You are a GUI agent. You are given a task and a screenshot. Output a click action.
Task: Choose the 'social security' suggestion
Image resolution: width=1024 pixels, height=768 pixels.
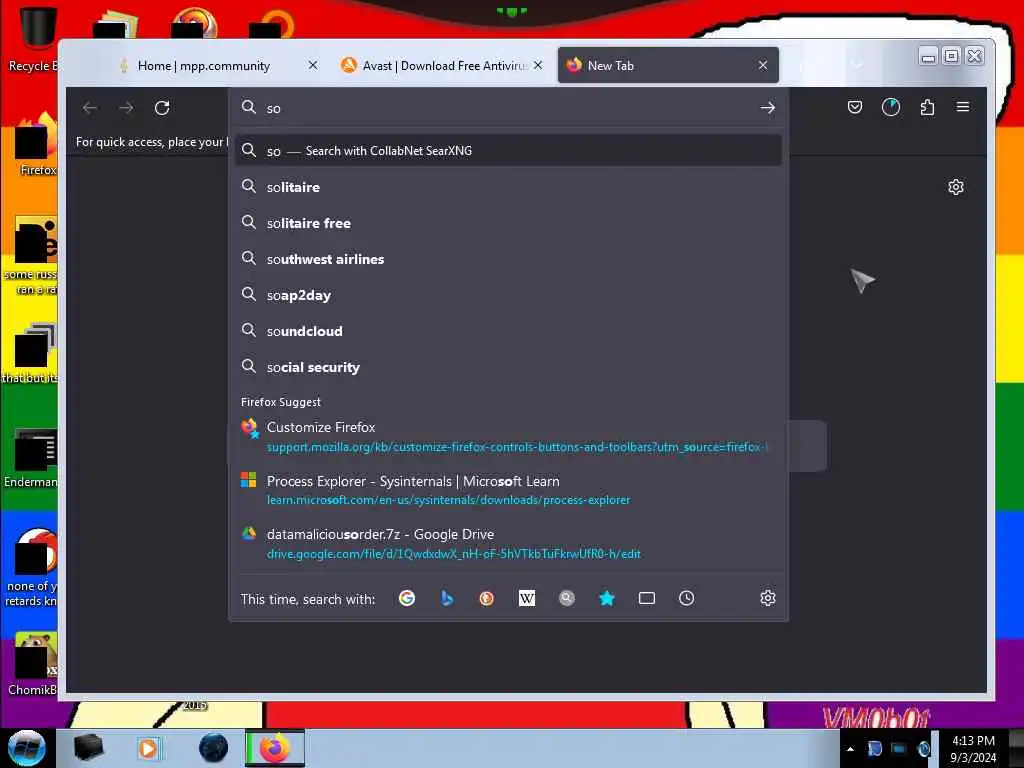[x=508, y=367]
